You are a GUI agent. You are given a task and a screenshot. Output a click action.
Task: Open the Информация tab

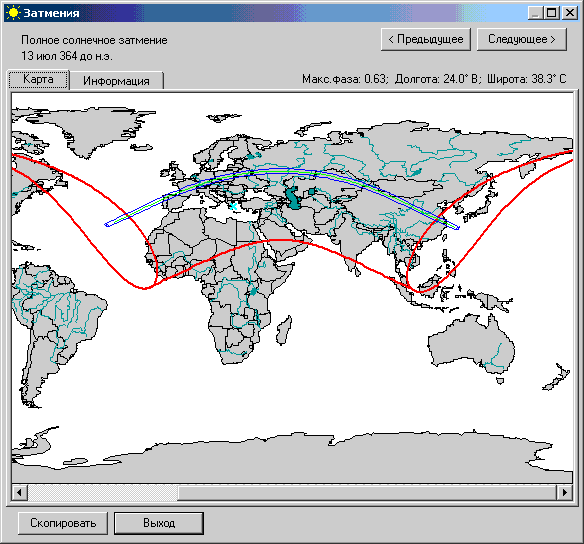pos(116,81)
